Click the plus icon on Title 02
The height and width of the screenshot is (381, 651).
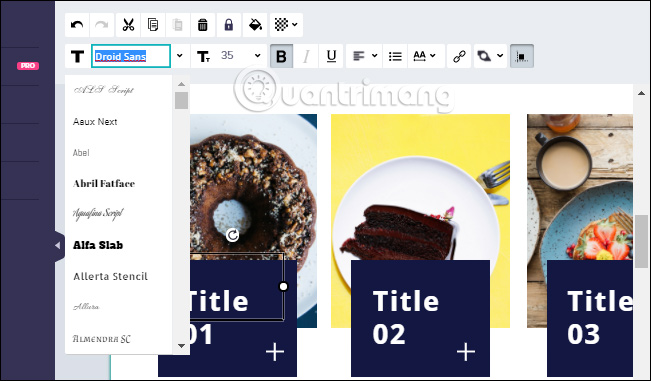point(466,352)
